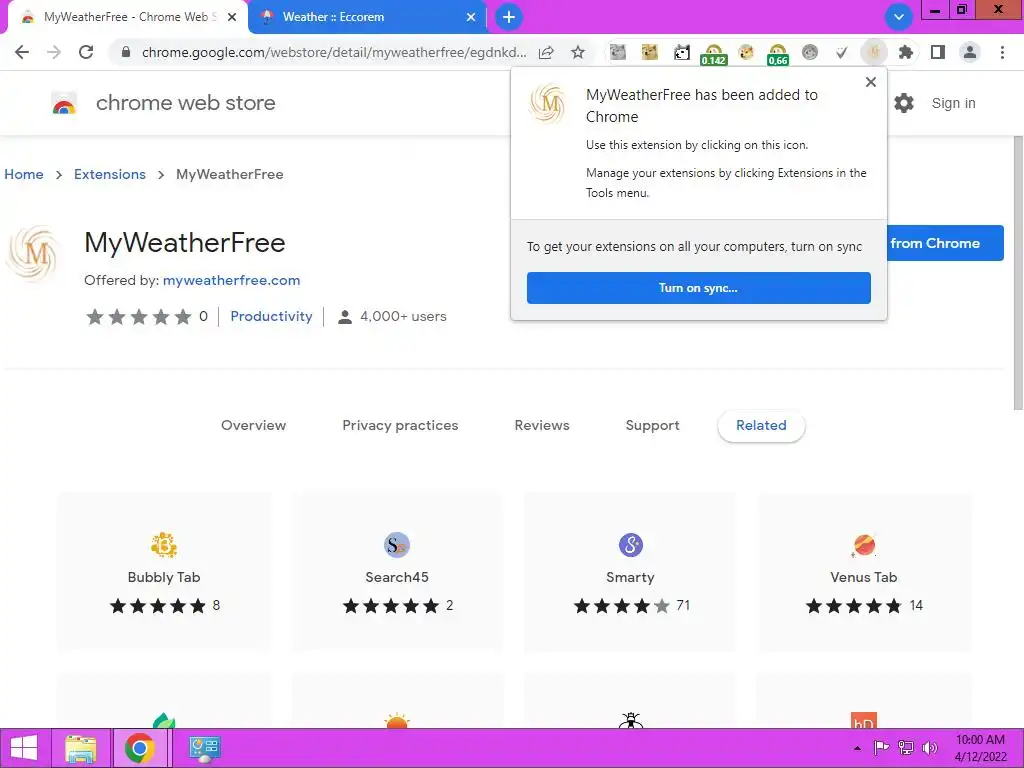Click the Sign in link
This screenshot has height=768, width=1024.
coord(953,103)
